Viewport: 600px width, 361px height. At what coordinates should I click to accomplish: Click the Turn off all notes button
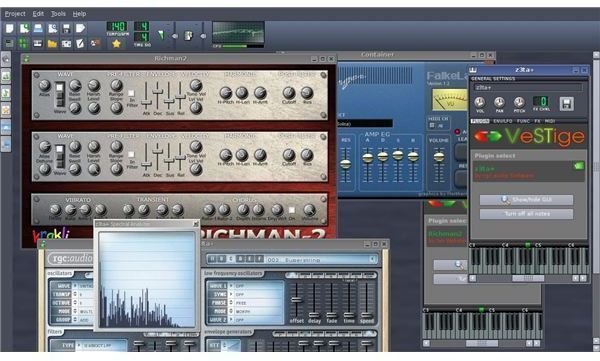coord(527,214)
